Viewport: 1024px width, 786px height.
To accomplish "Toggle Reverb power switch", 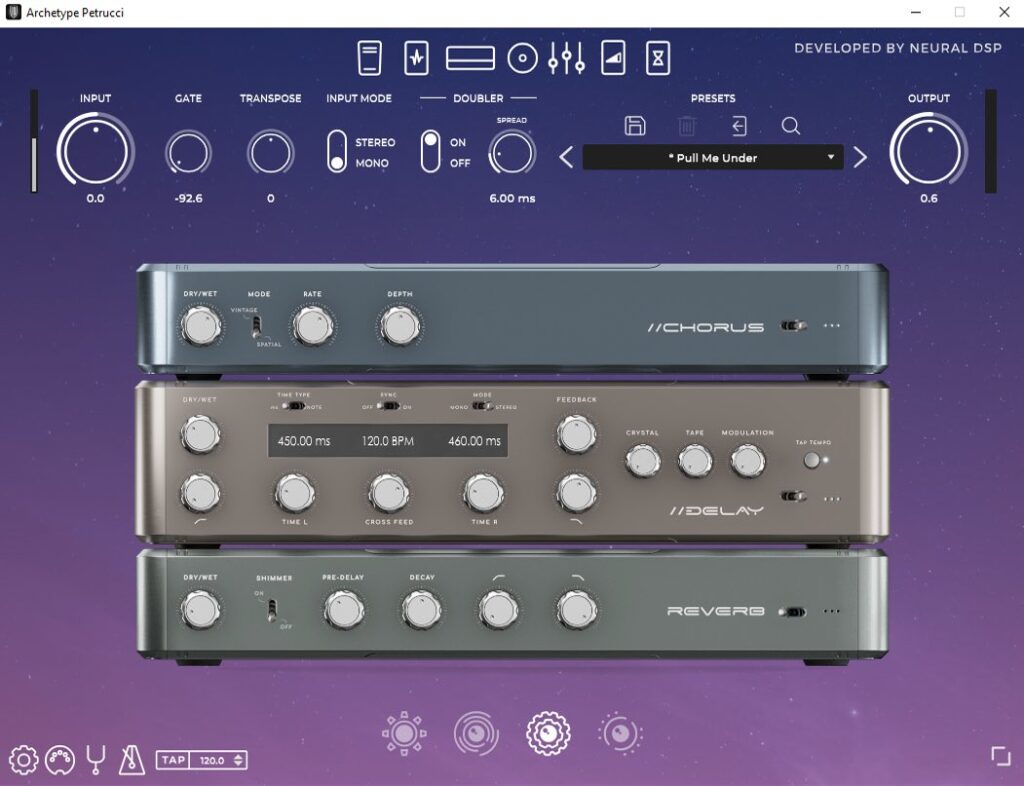I will pos(793,612).
